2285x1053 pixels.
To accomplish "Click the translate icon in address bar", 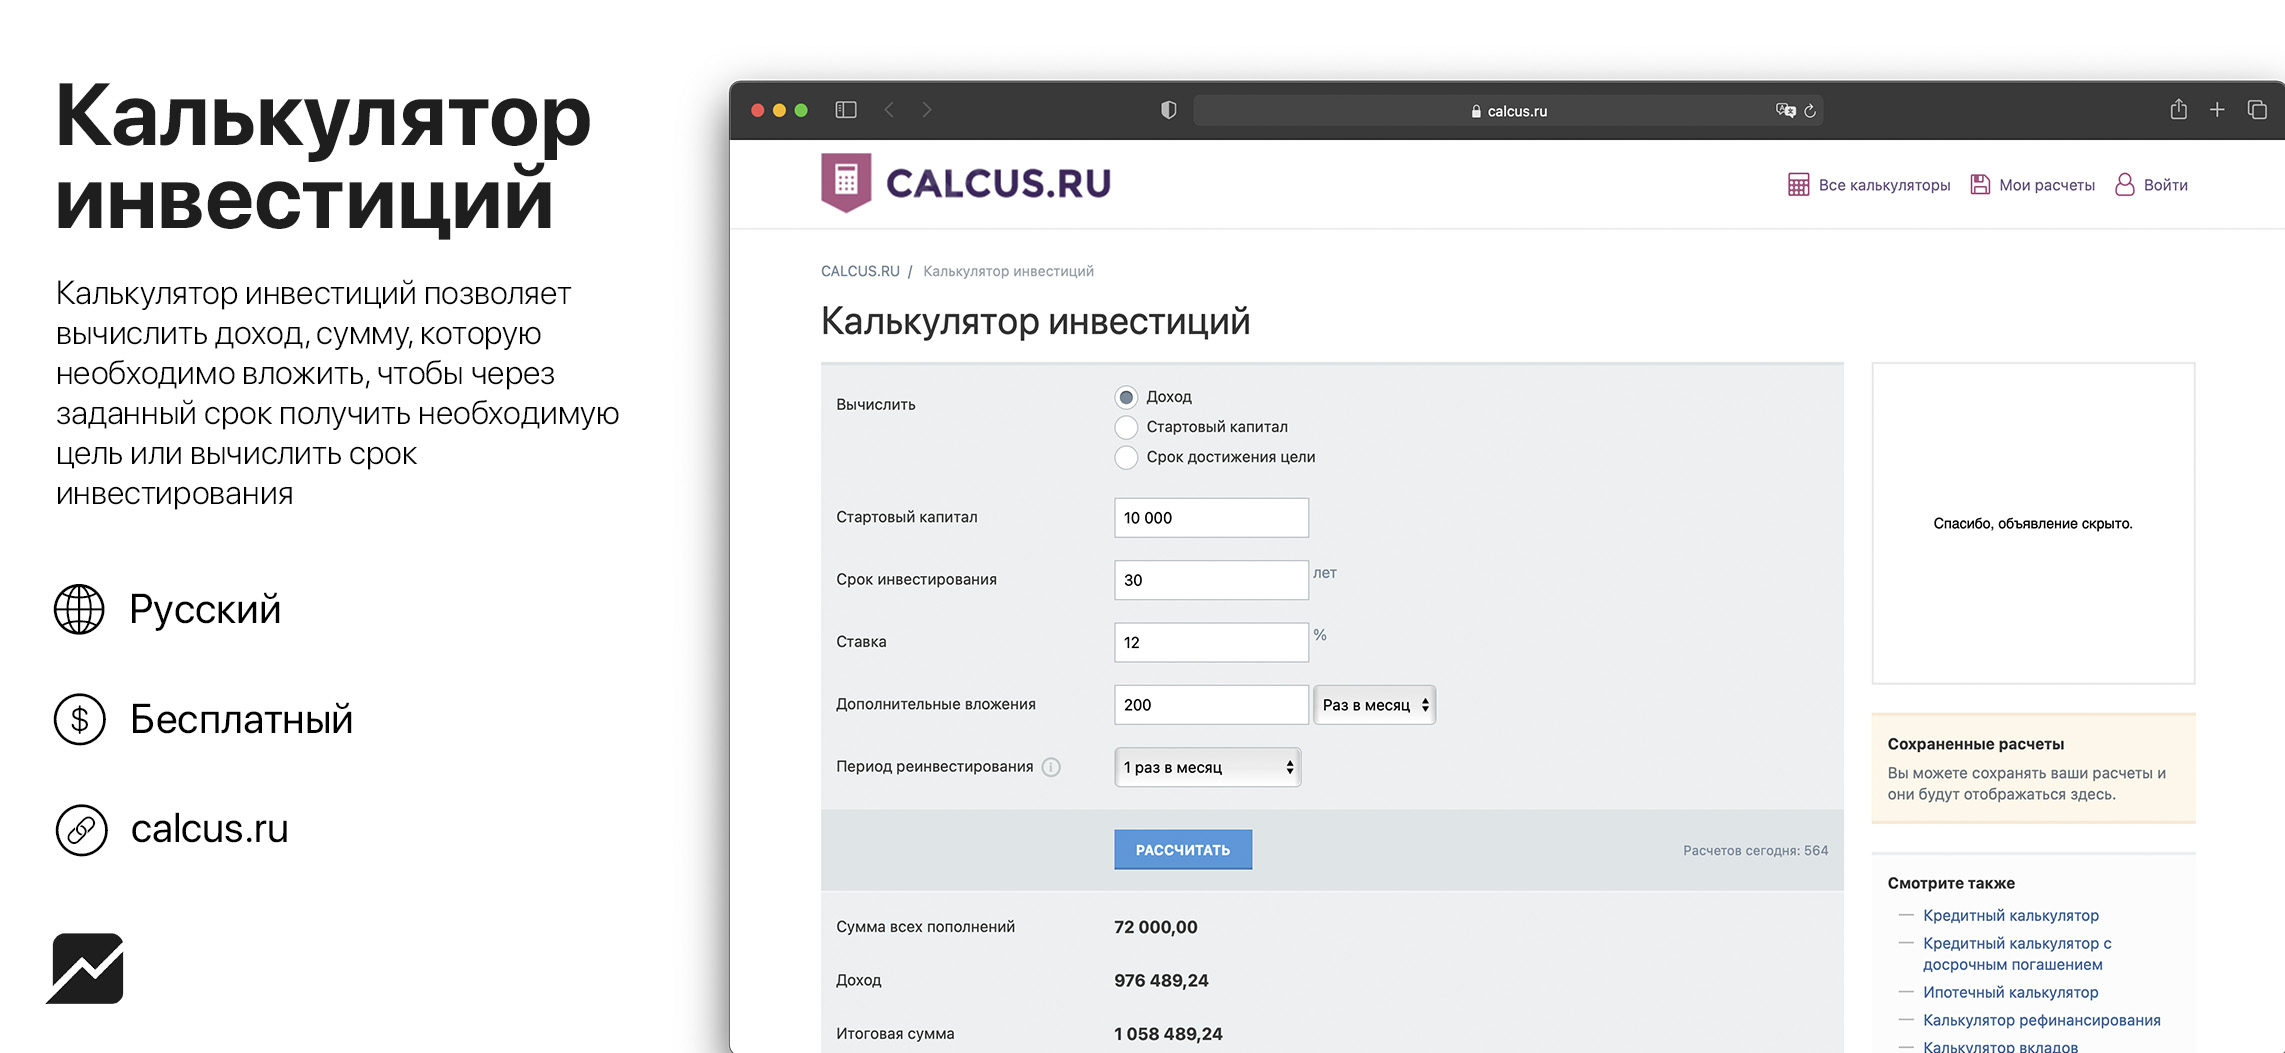I will 1785,110.
